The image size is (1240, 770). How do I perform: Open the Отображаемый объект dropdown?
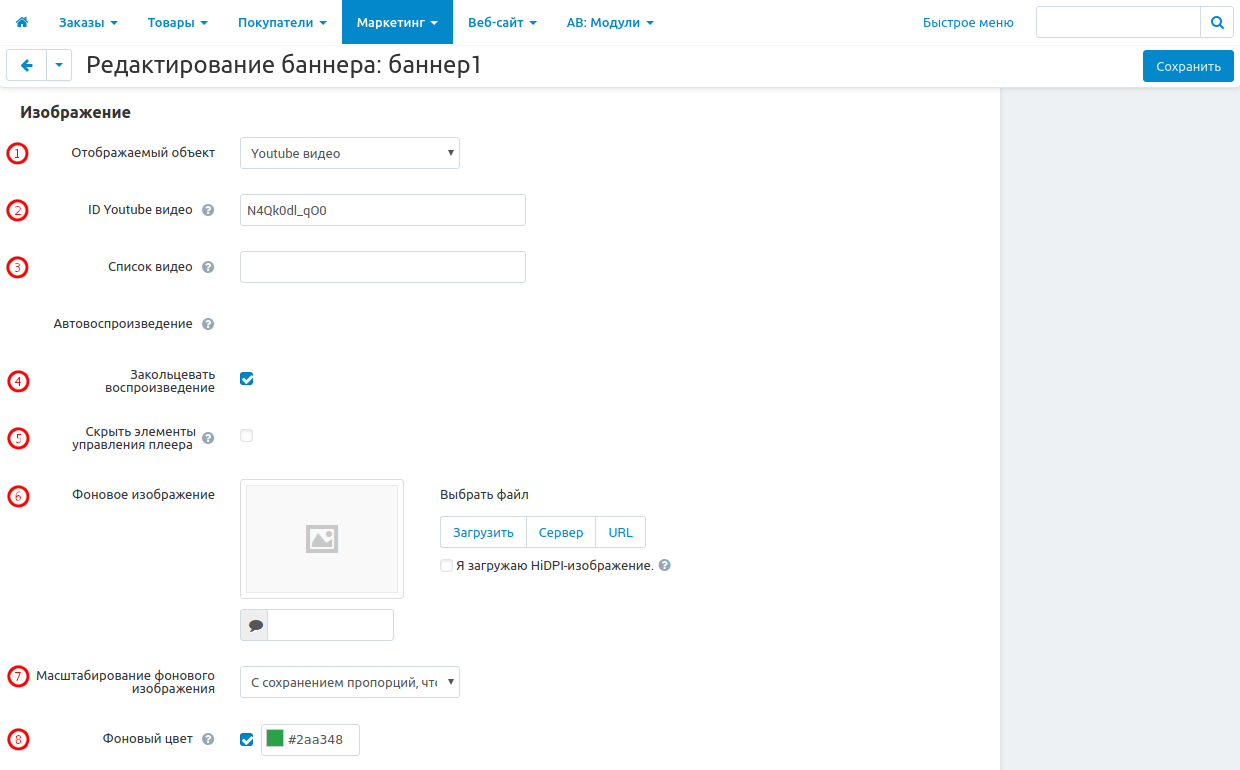350,154
